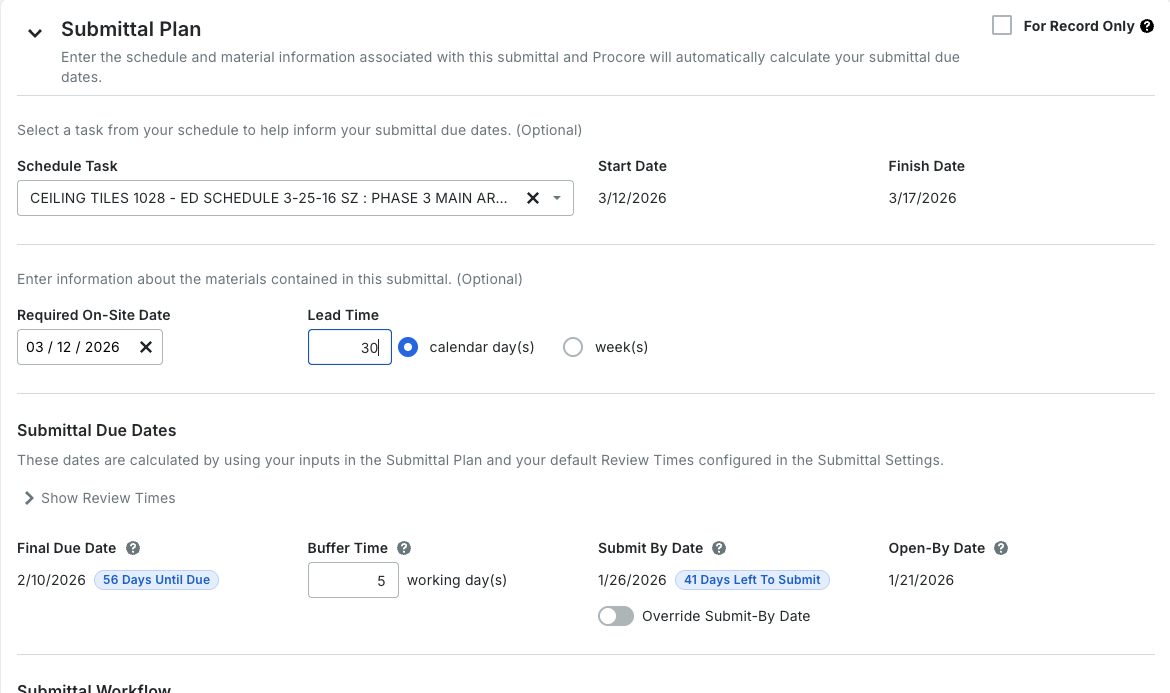Screen dimensions: 1170x693
Task: Click the 56 Days Until Due badge
Action: [x=156, y=580]
